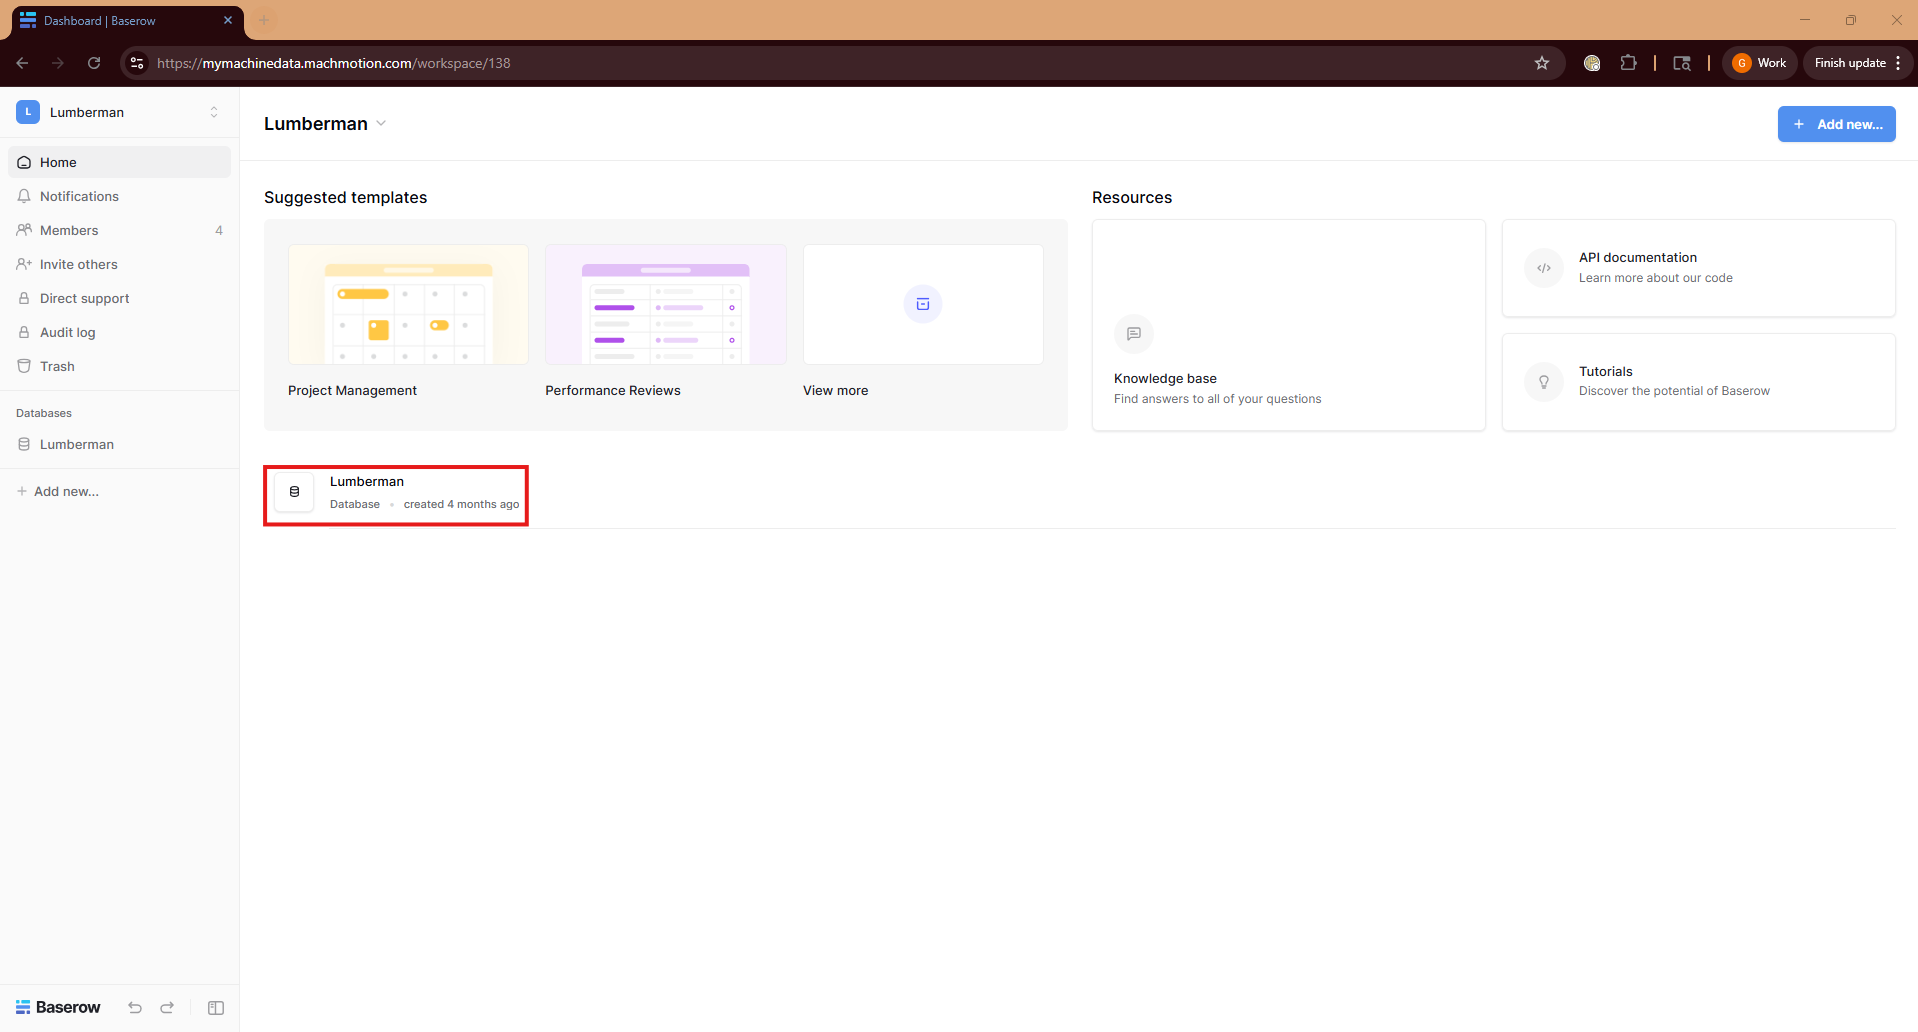Open the Lumberman workspace switcher in sidebar

pos(119,112)
